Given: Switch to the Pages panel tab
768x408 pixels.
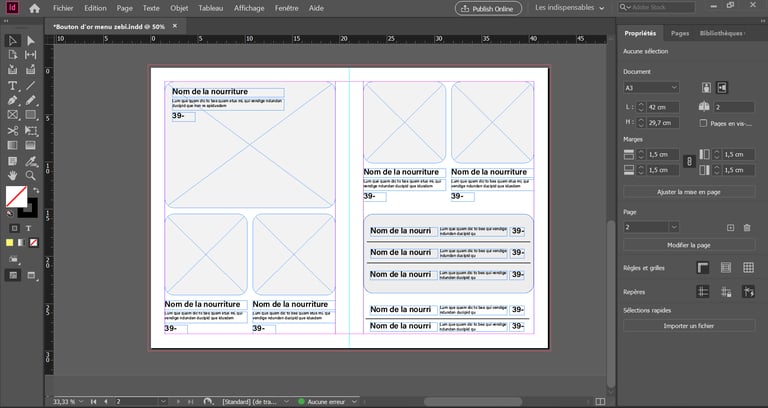Looking at the screenshot, I should click(680, 33).
